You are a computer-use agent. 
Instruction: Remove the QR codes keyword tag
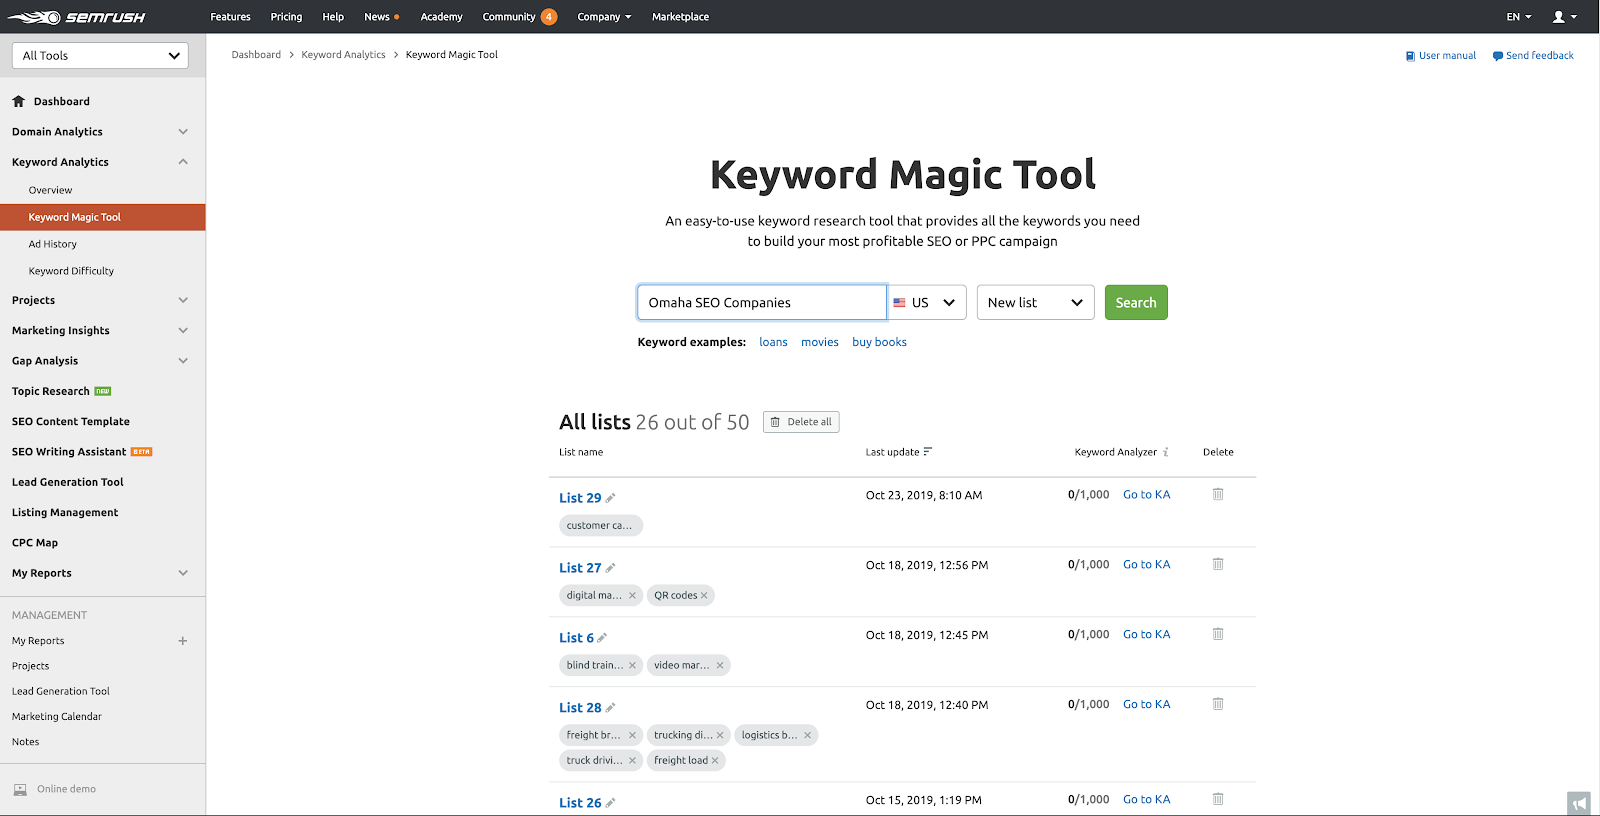(704, 596)
